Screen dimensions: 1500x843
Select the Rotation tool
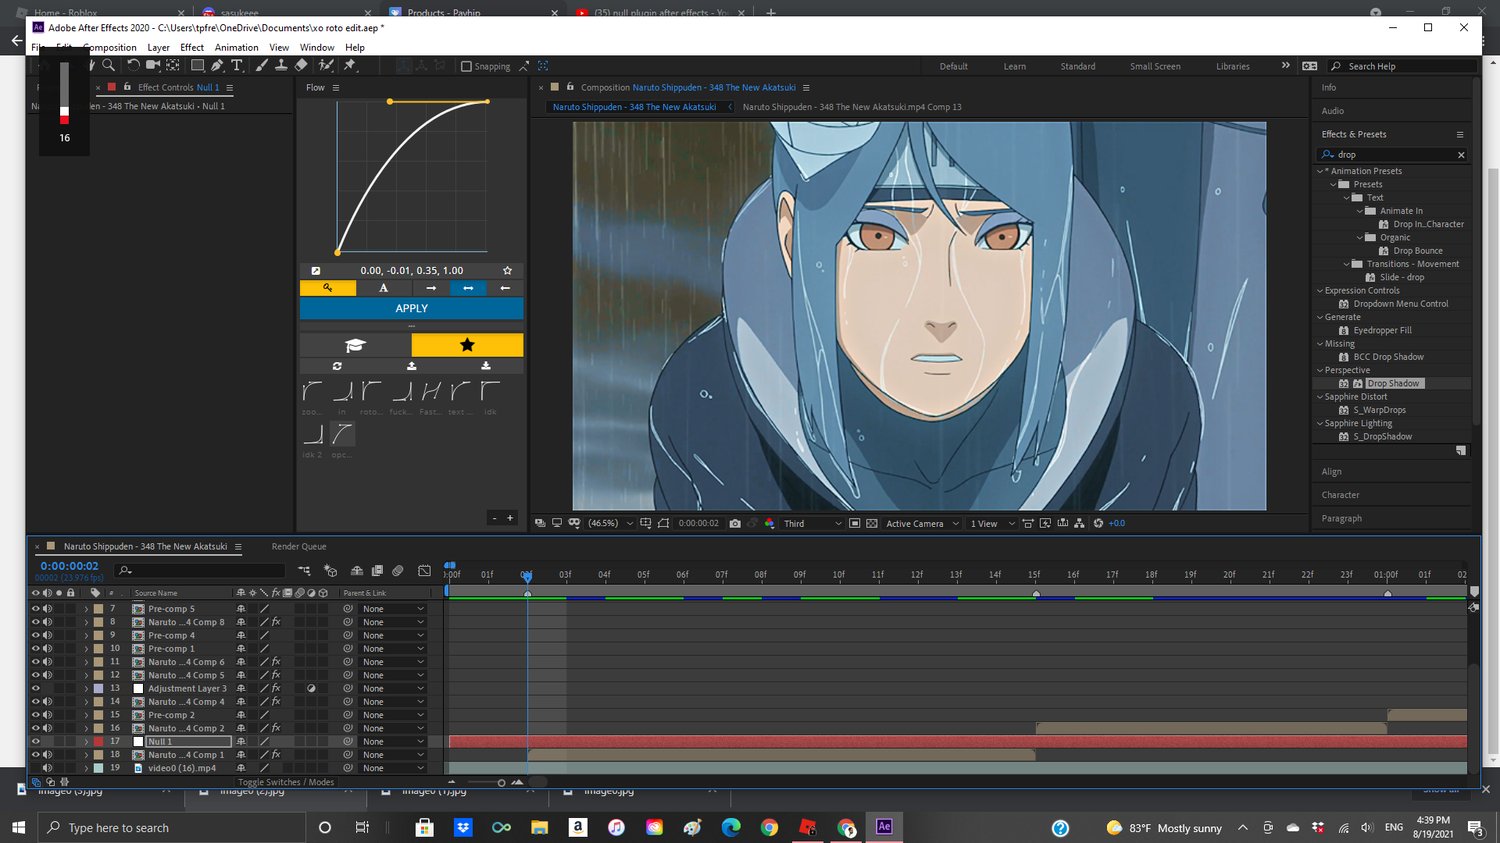click(x=134, y=65)
